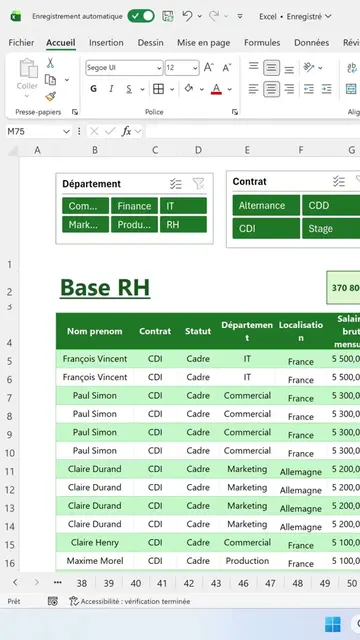Switch to the Accueil tab
Image resolution: width=360 pixels, height=640 pixels.
click(x=61, y=42)
